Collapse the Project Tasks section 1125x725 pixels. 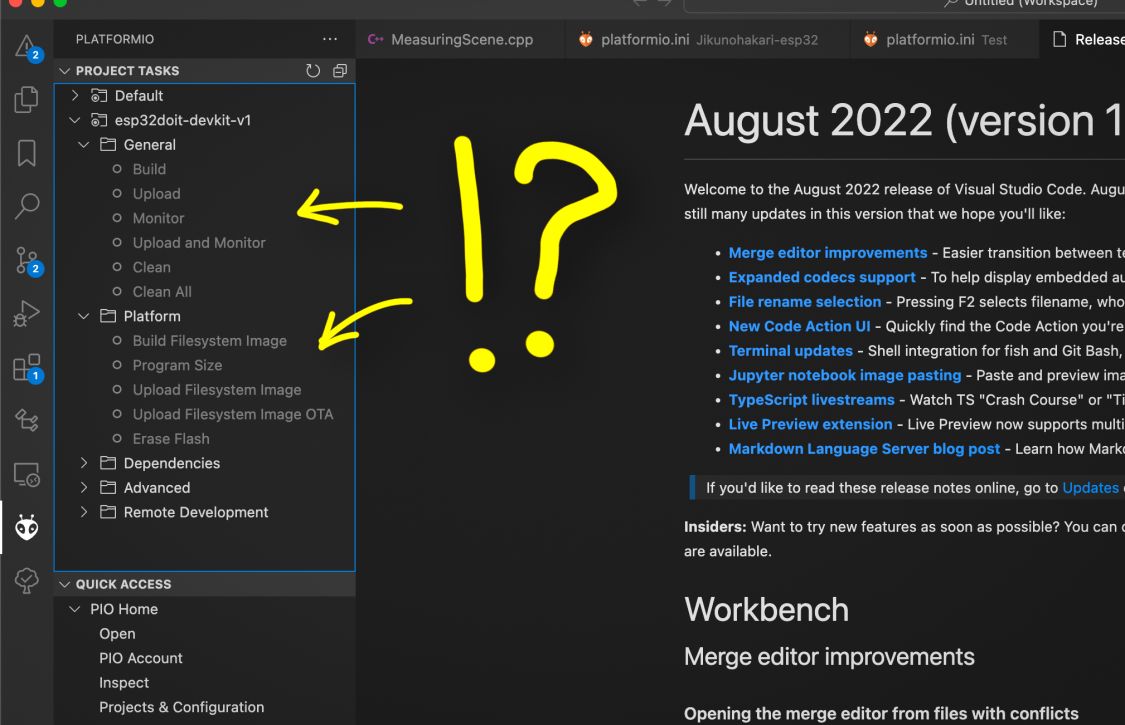pyautogui.click(x=65, y=70)
